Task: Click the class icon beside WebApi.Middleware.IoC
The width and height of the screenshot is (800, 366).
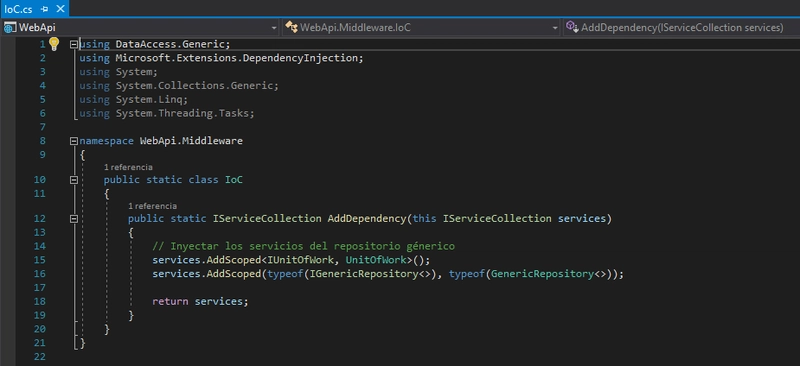Action: (291, 28)
